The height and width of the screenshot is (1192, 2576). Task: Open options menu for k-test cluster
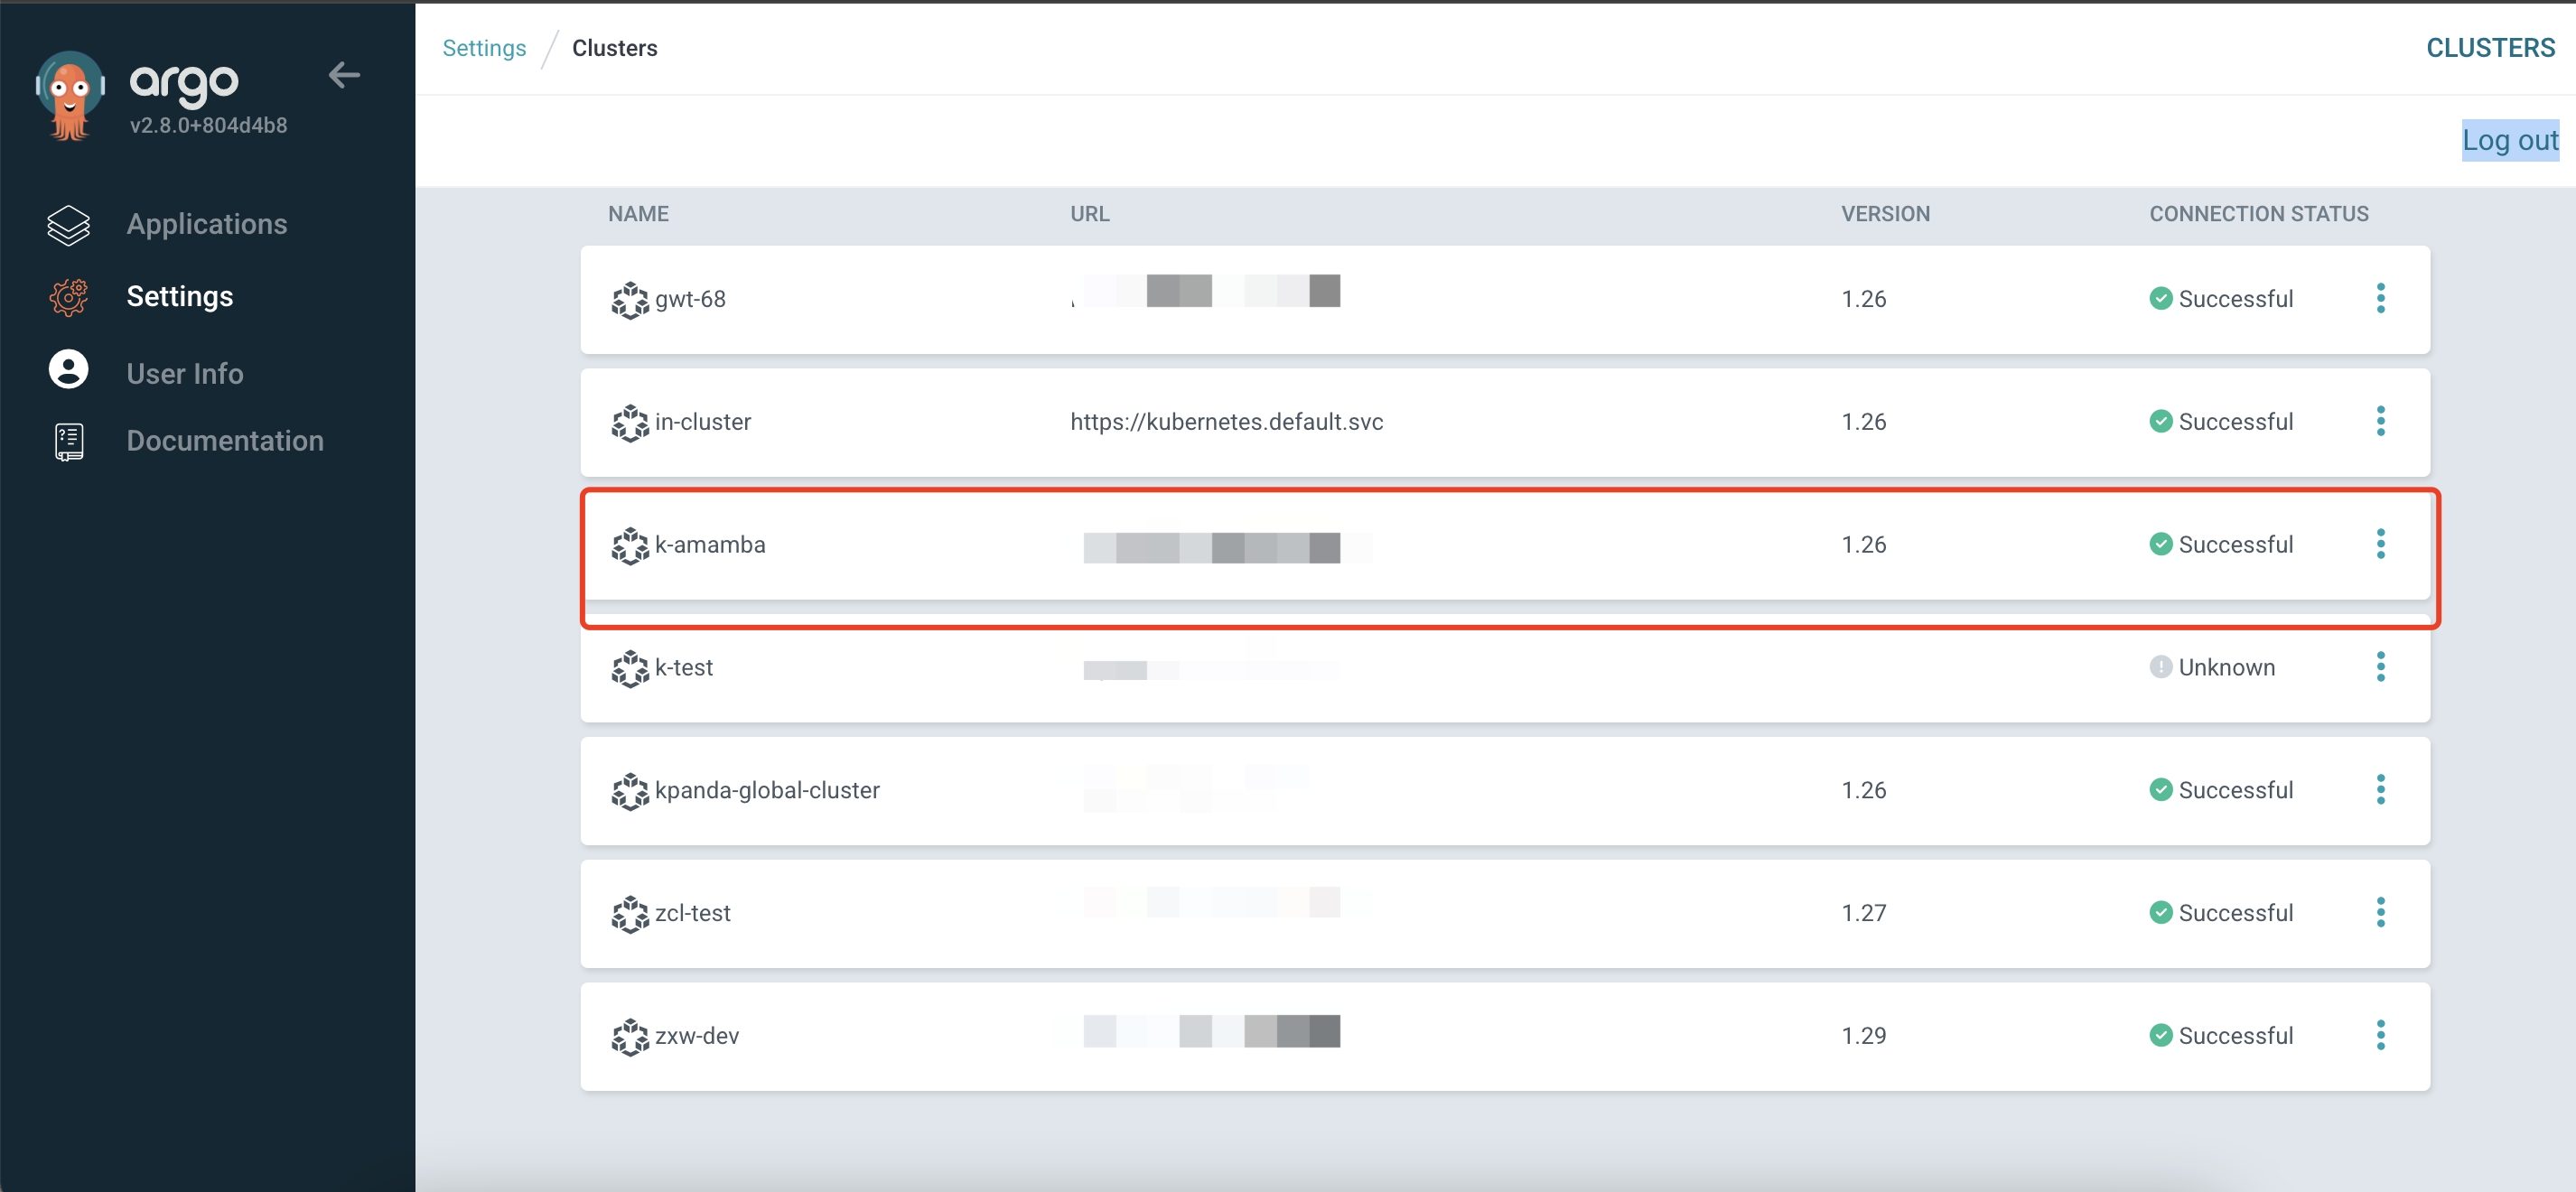[x=2380, y=667]
